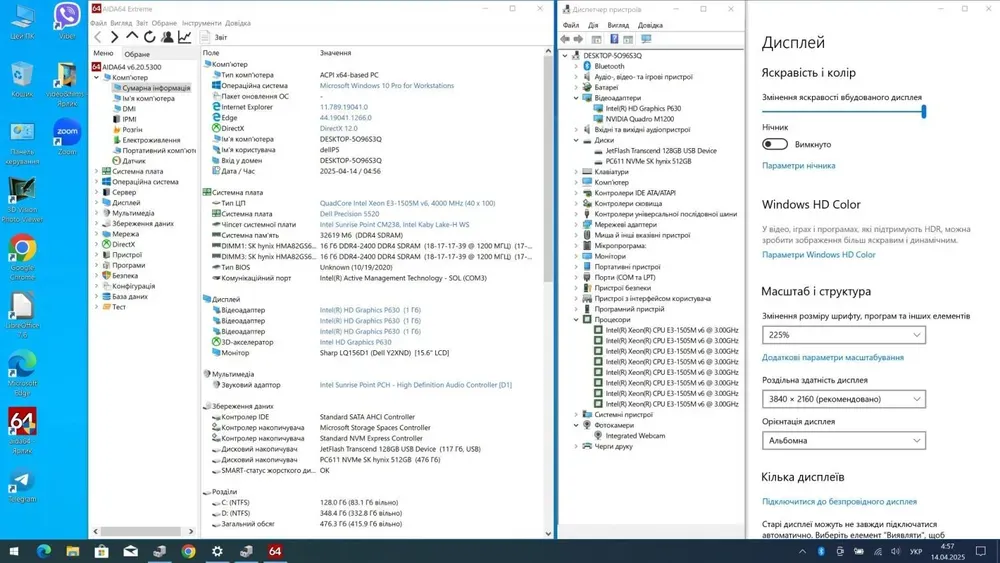1000x563 pixels.
Task: Click the scan hardware monitor icon in Device Manager
Action: (x=645, y=39)
